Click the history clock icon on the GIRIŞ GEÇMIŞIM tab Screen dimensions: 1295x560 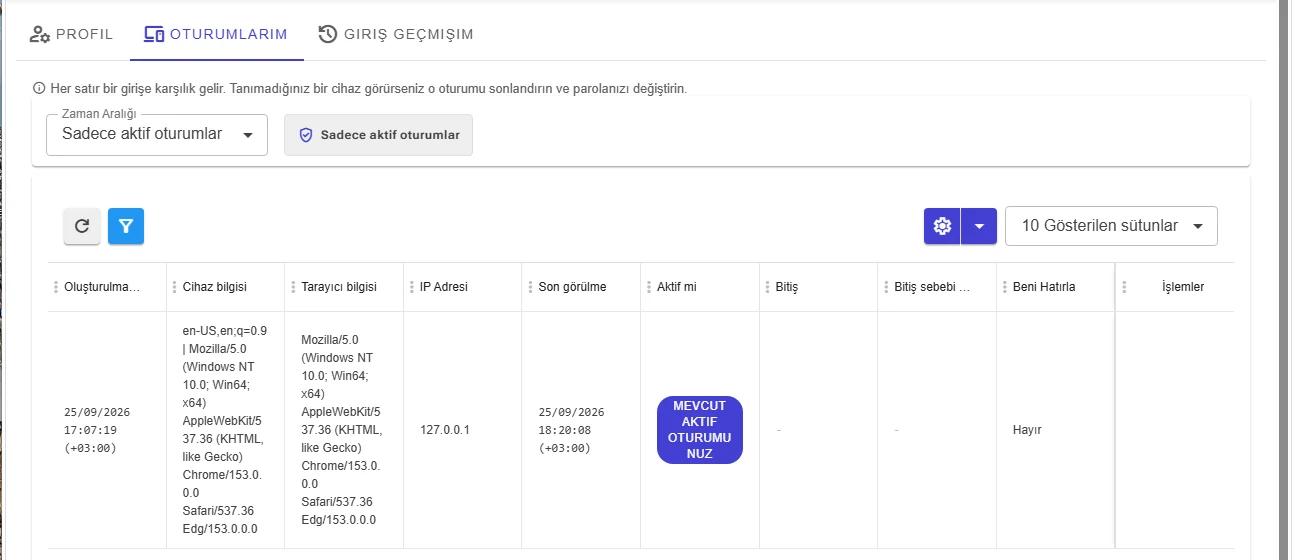[327, 34]
